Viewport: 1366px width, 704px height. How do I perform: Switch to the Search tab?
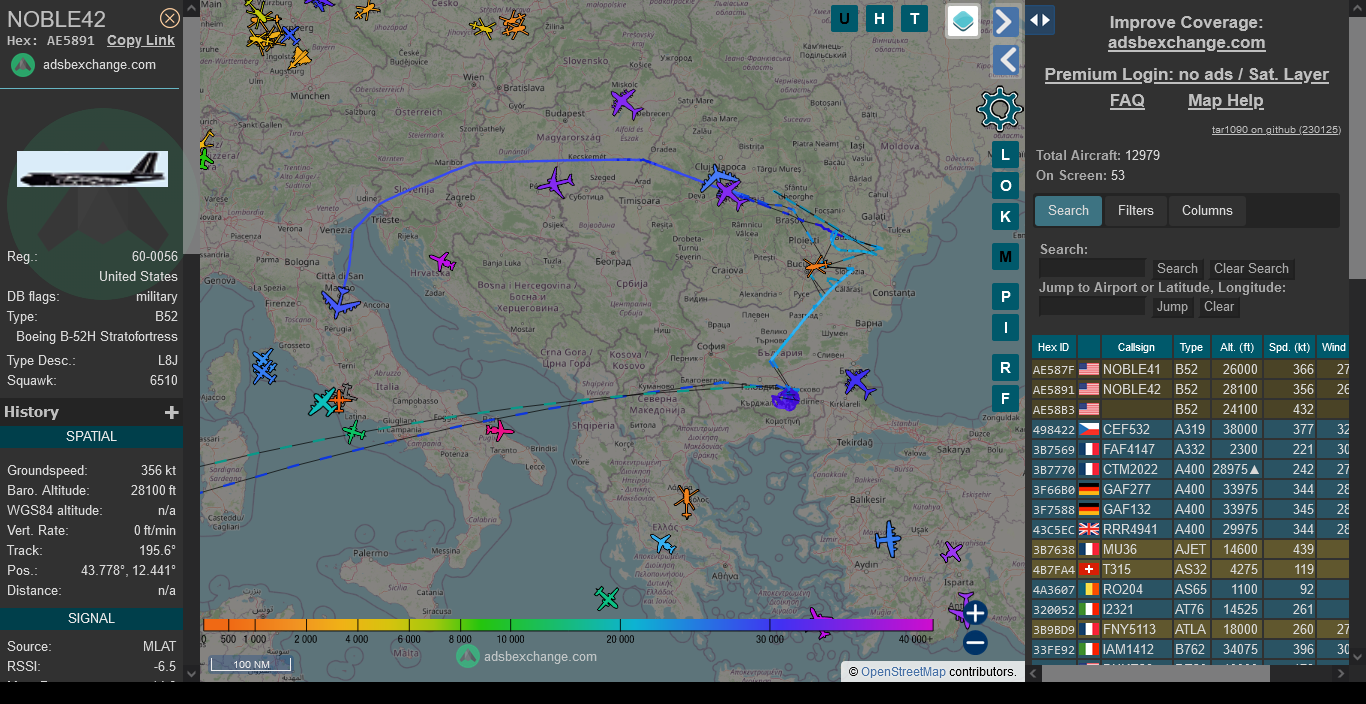point(1068,211)
